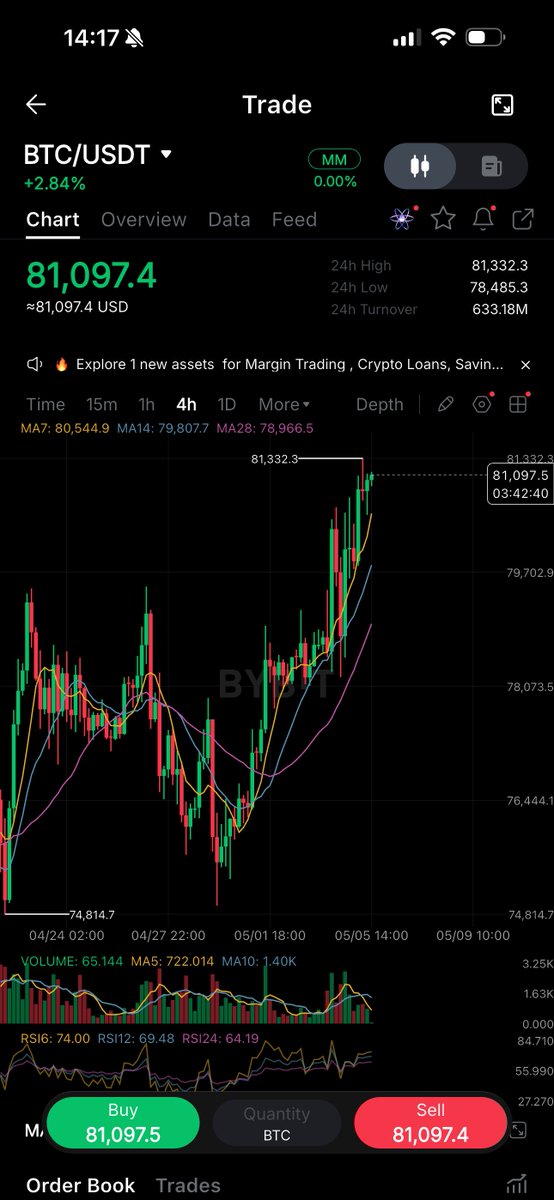Viewport: 554px width, 1200px height.
Task: Open the chart layout grid icon
Action: point(518,404)
